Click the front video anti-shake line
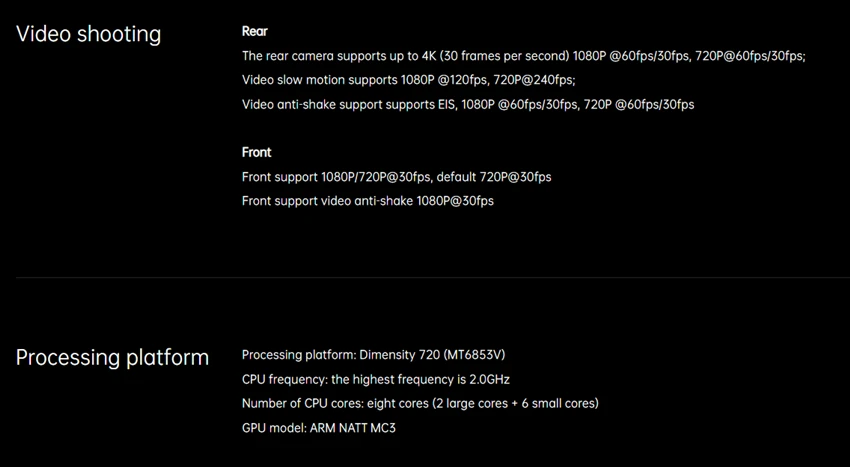 click(367, 201)
